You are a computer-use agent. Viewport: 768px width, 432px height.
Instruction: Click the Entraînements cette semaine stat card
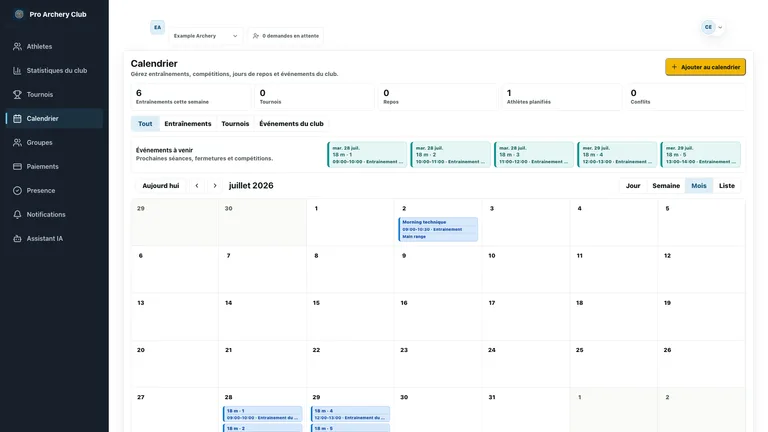pos(191,97)
